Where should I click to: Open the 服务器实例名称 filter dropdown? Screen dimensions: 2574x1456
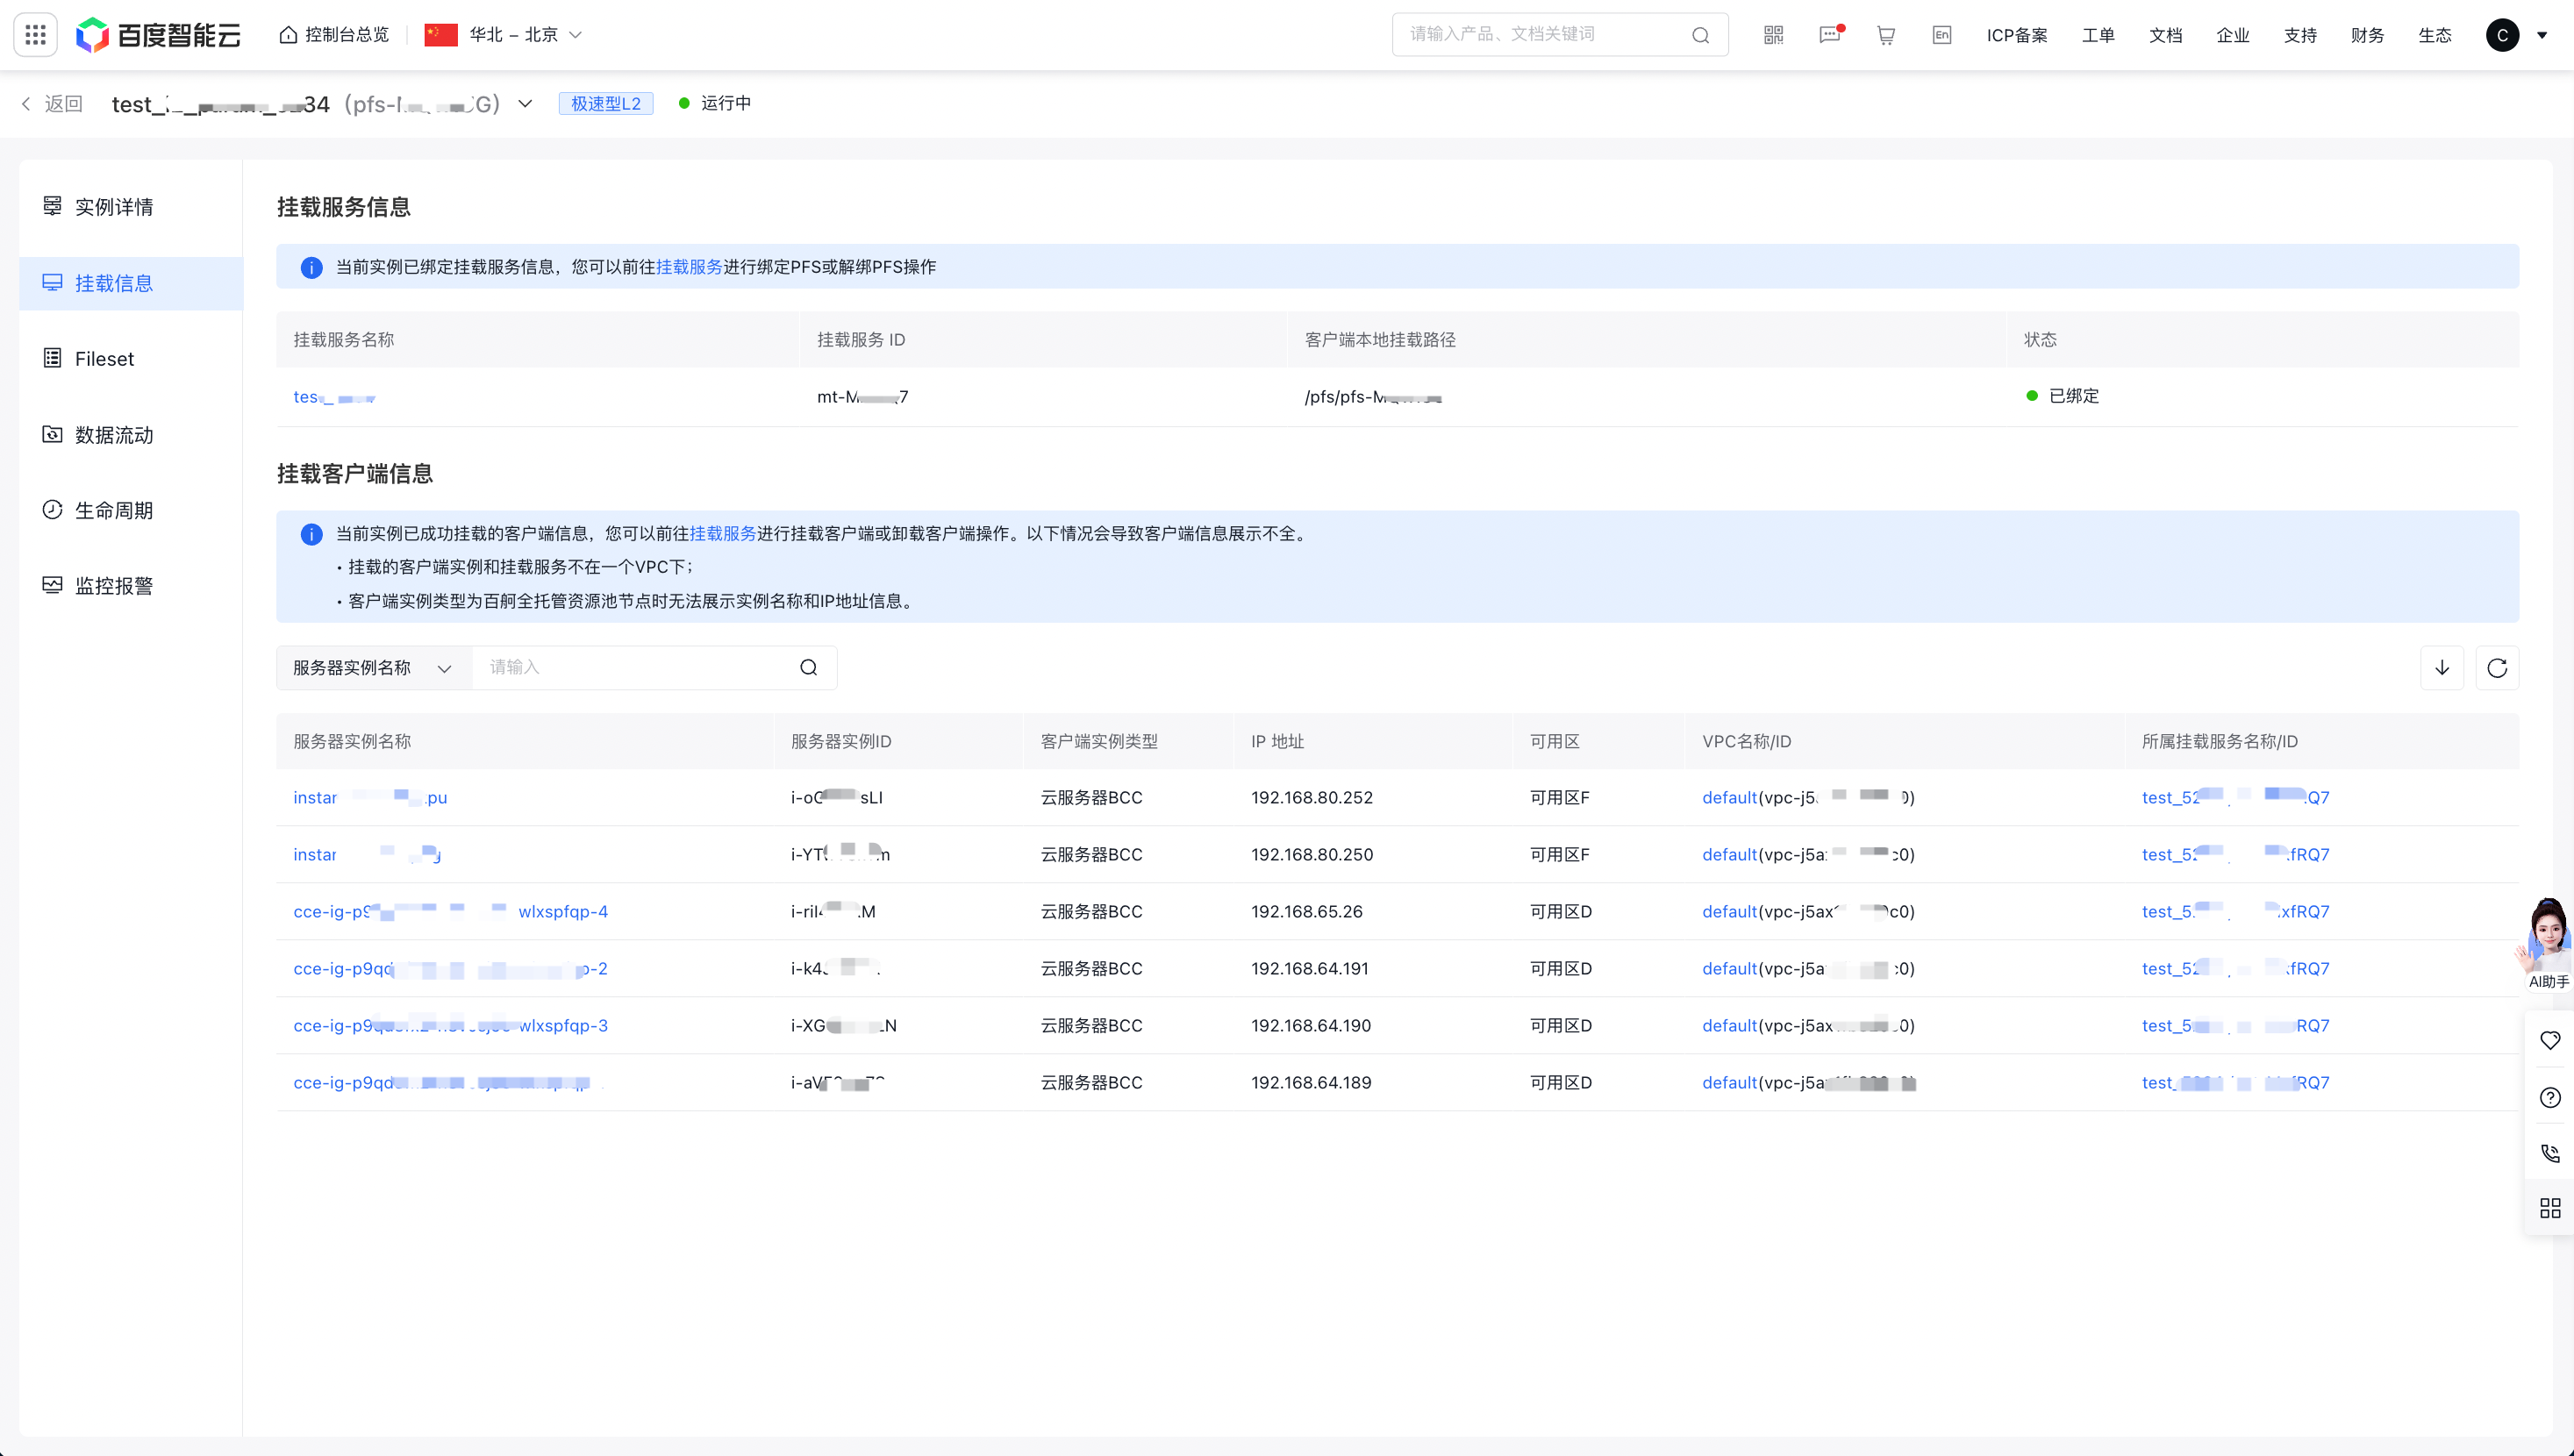(x=373, y=668)
